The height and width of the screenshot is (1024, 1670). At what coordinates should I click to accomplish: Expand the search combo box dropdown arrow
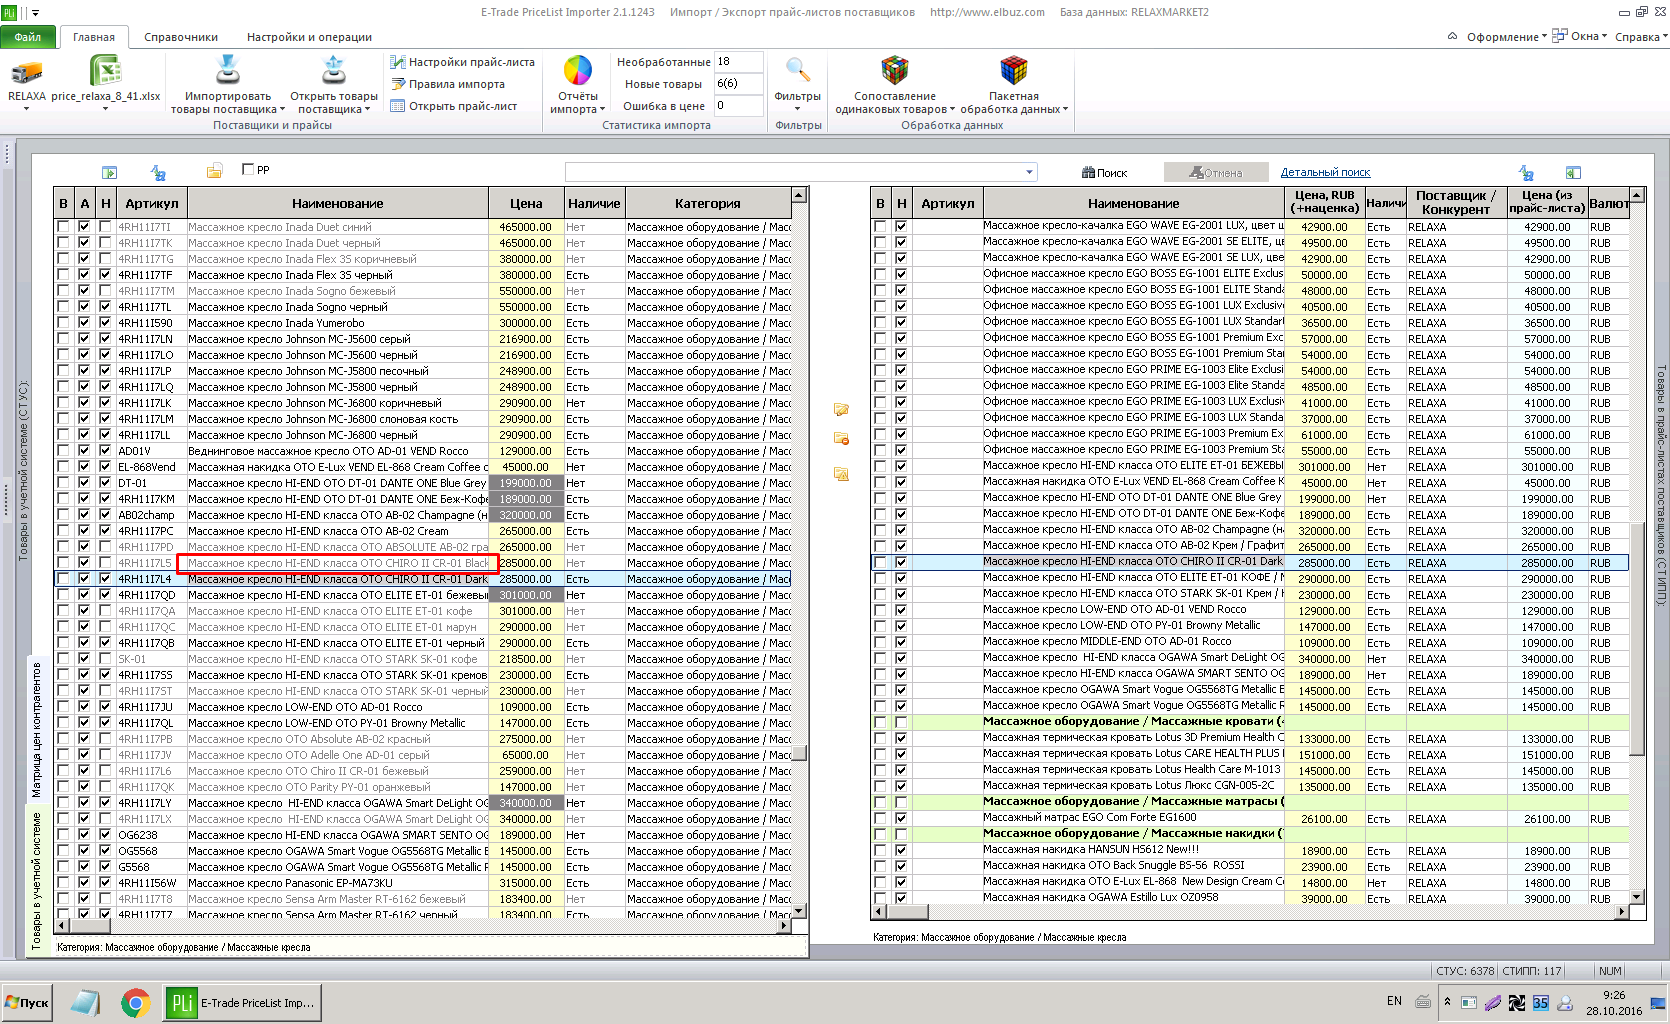tap(1029, 172)
